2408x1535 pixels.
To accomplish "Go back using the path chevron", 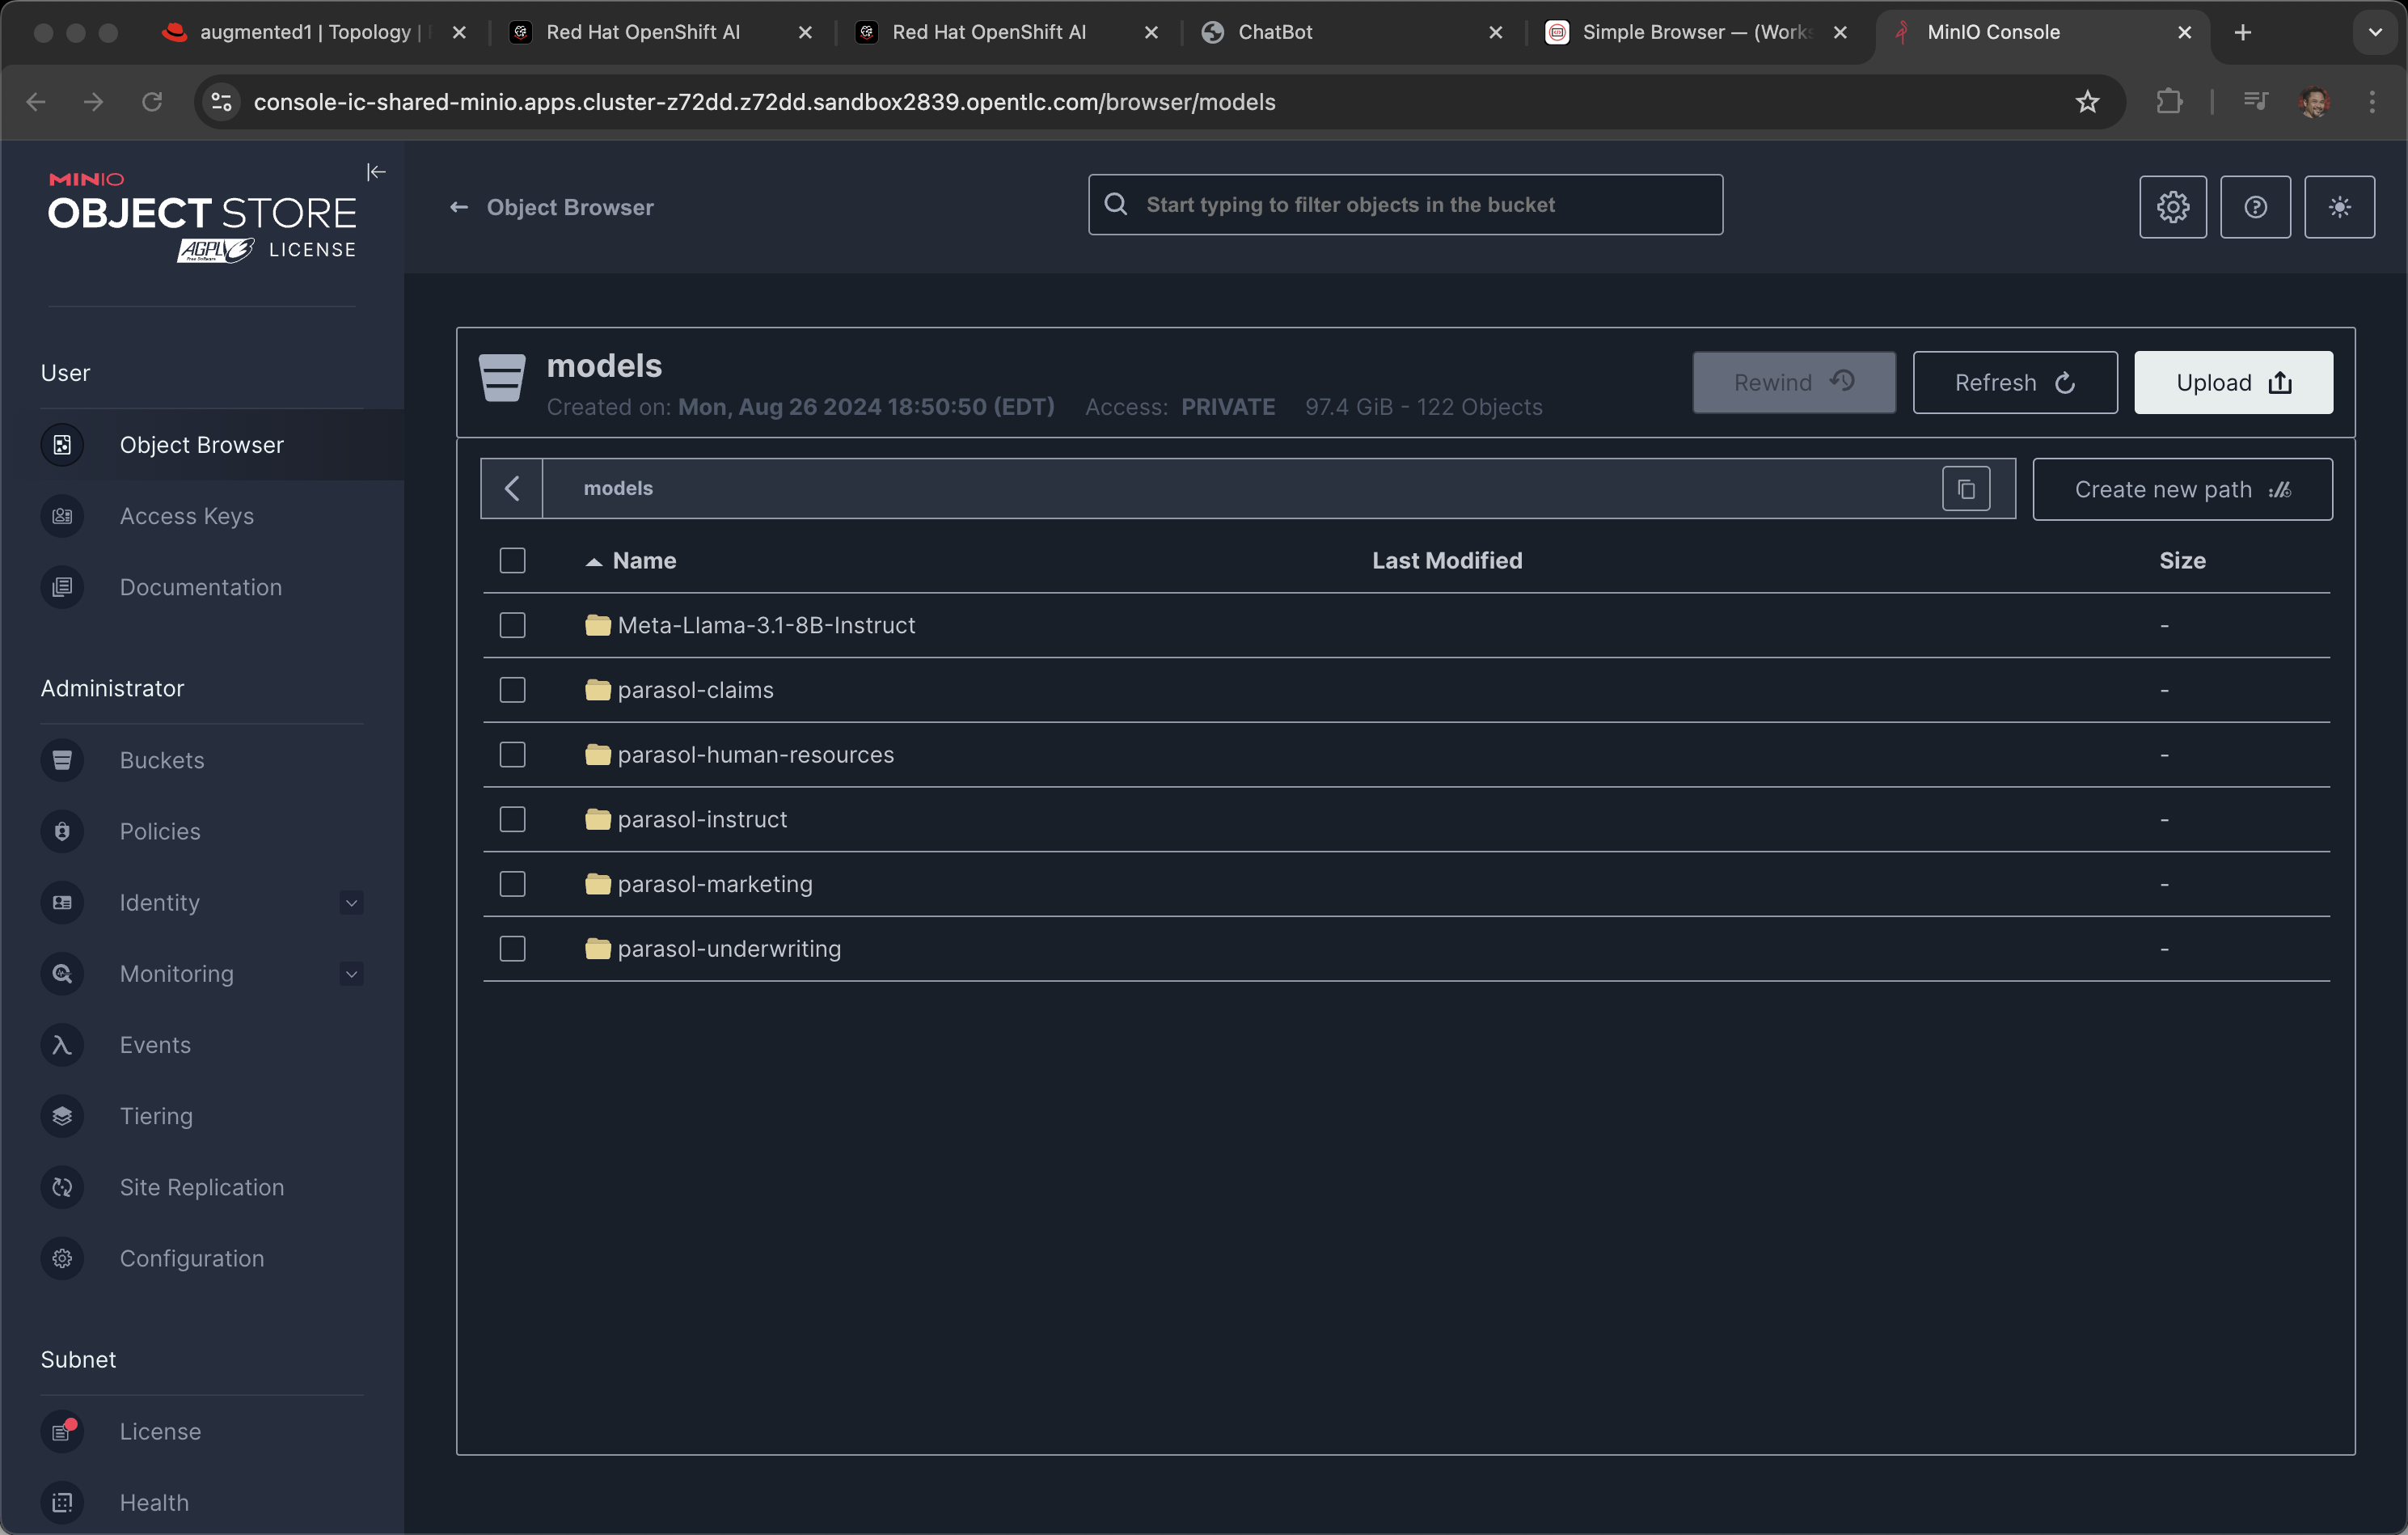I will click(x=512, y=489).
